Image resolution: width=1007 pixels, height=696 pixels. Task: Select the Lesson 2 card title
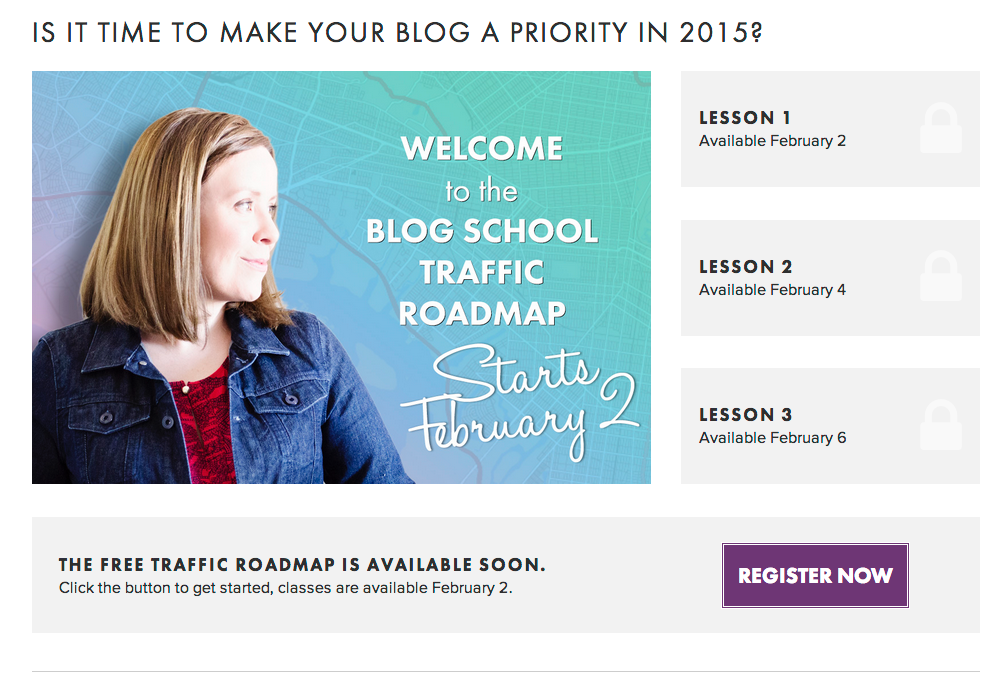[744, 266]
